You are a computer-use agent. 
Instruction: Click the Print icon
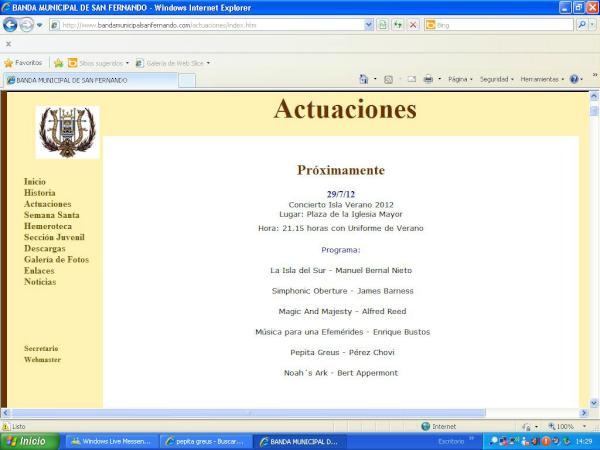tap(428, 79)
